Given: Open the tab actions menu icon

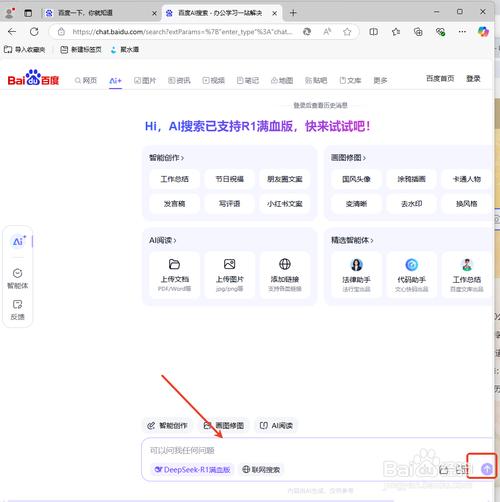Looking at the screenshot, I should click(x=28, y=13).
